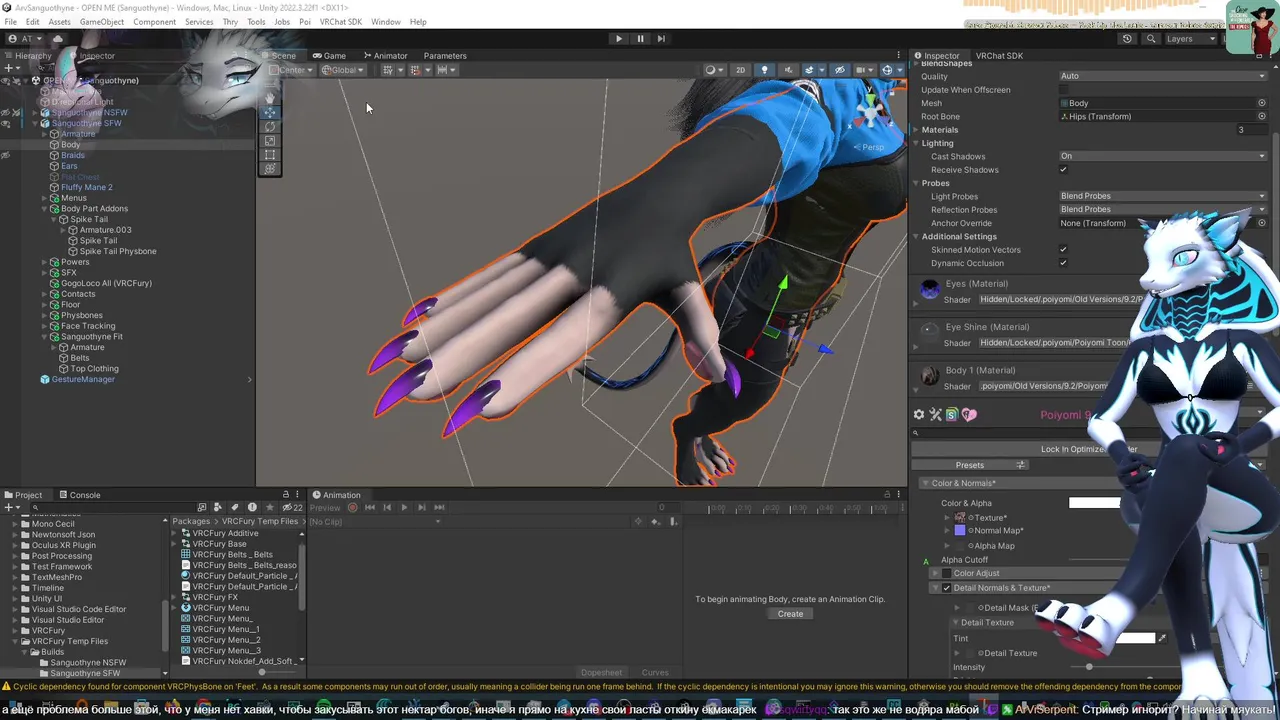The height and width of the screenshot is (720, 1280).
Task: Click the animation Preview button
Action: tap(325, 508)
